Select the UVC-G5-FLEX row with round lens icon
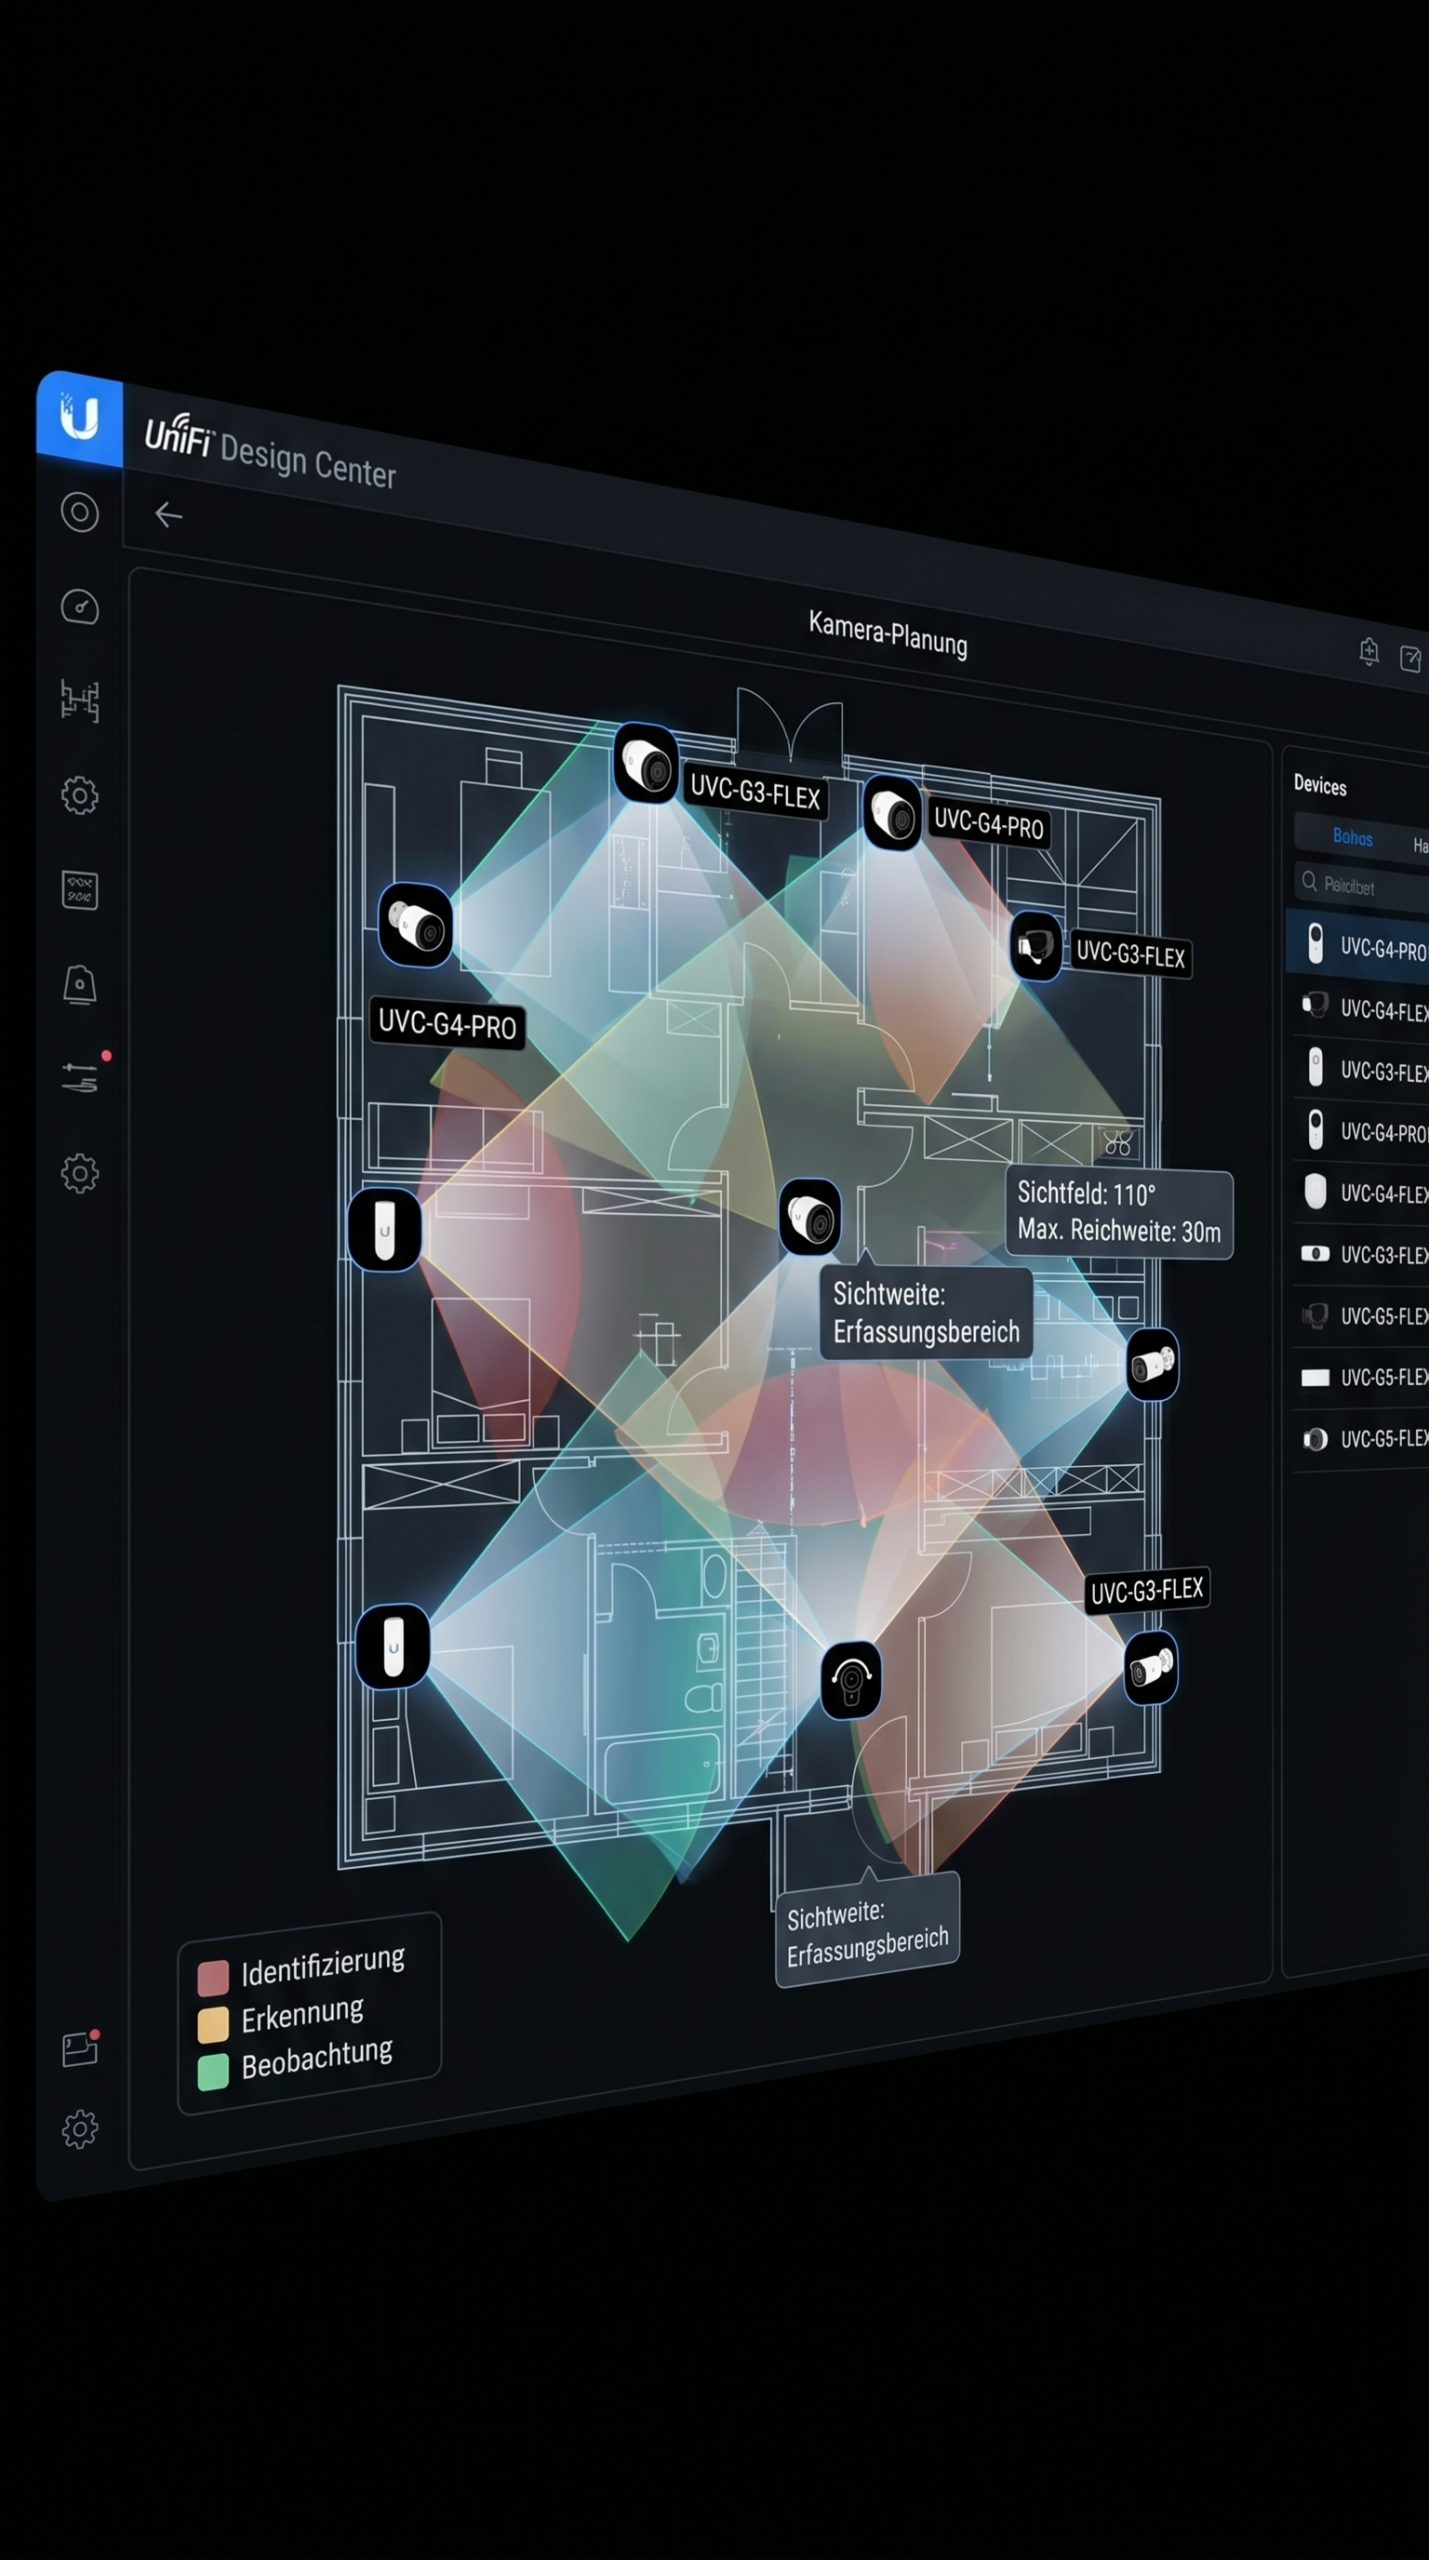Screen dimensions: 1429x2560 pyautogui.click(x=1361, y=1438)
